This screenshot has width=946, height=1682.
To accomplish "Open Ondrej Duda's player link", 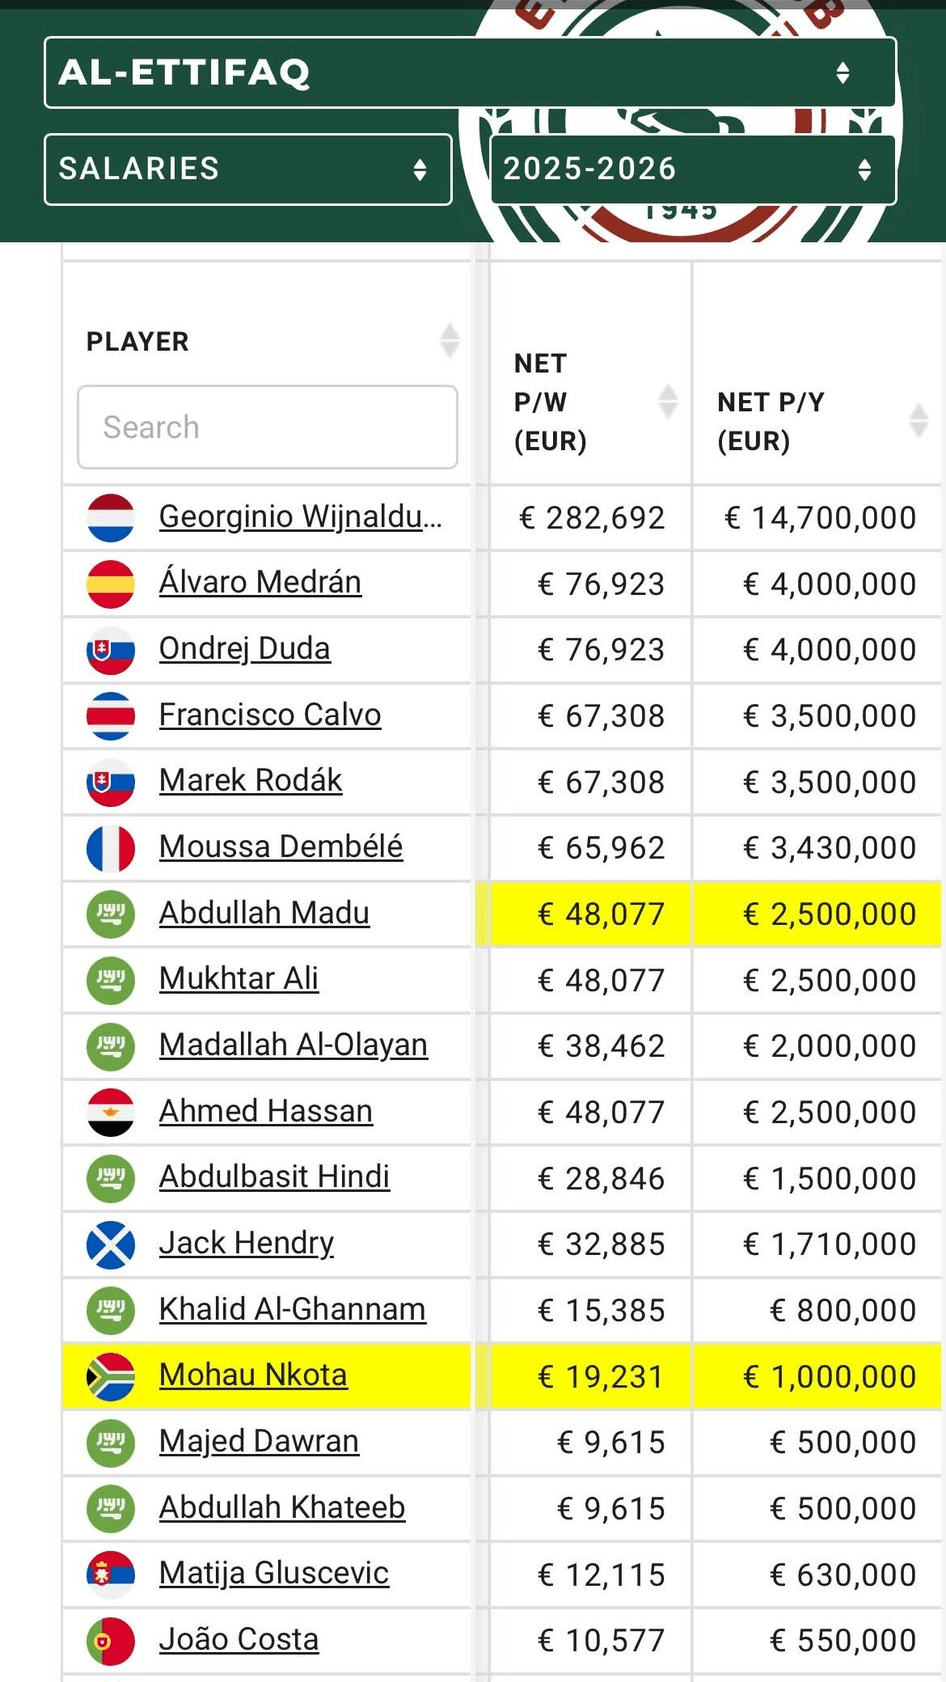I will 244,649.
